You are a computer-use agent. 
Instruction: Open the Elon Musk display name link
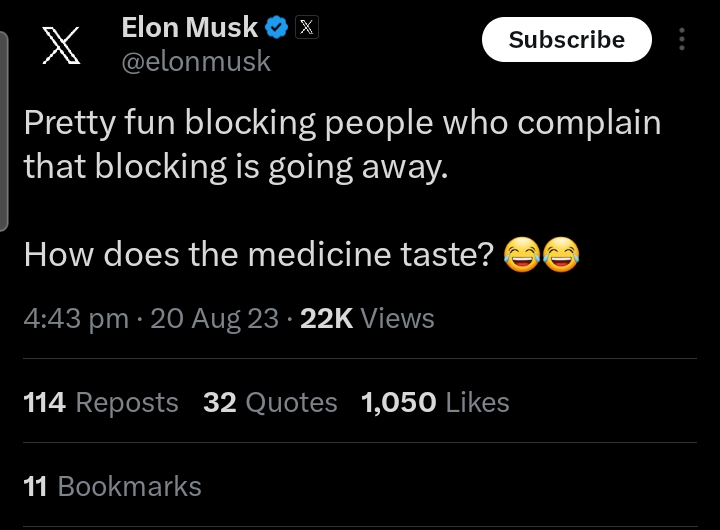pos(190,28)
